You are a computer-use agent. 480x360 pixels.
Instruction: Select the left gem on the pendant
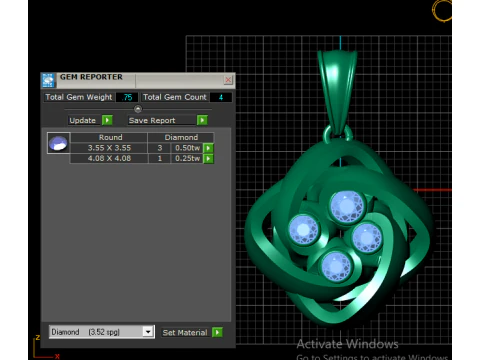(304, 230)
